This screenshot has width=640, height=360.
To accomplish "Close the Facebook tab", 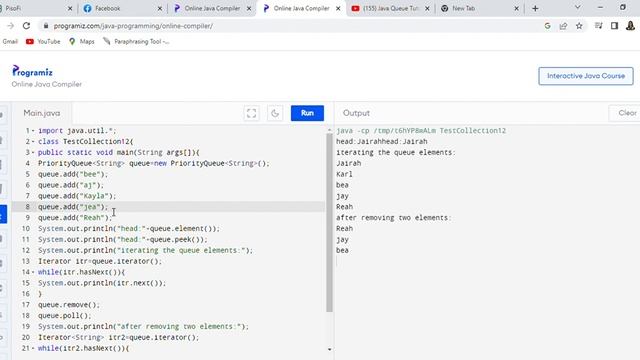I will 160,8.
